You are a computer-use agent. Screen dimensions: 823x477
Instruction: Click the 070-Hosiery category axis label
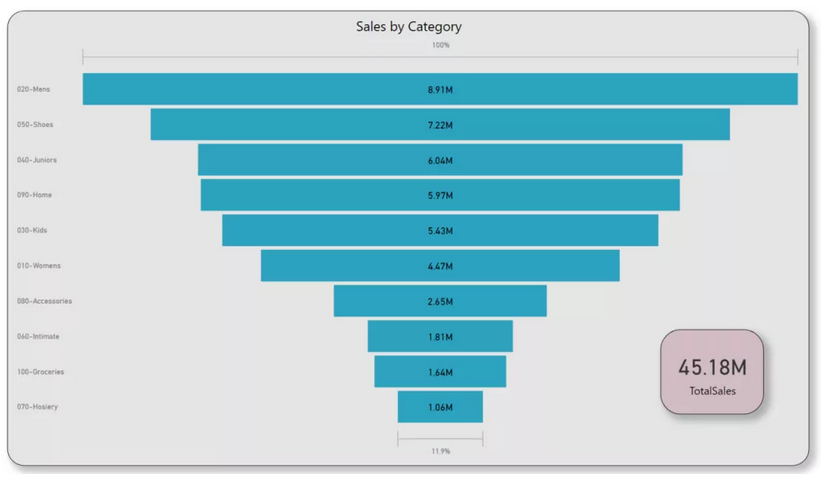(37, 407)
